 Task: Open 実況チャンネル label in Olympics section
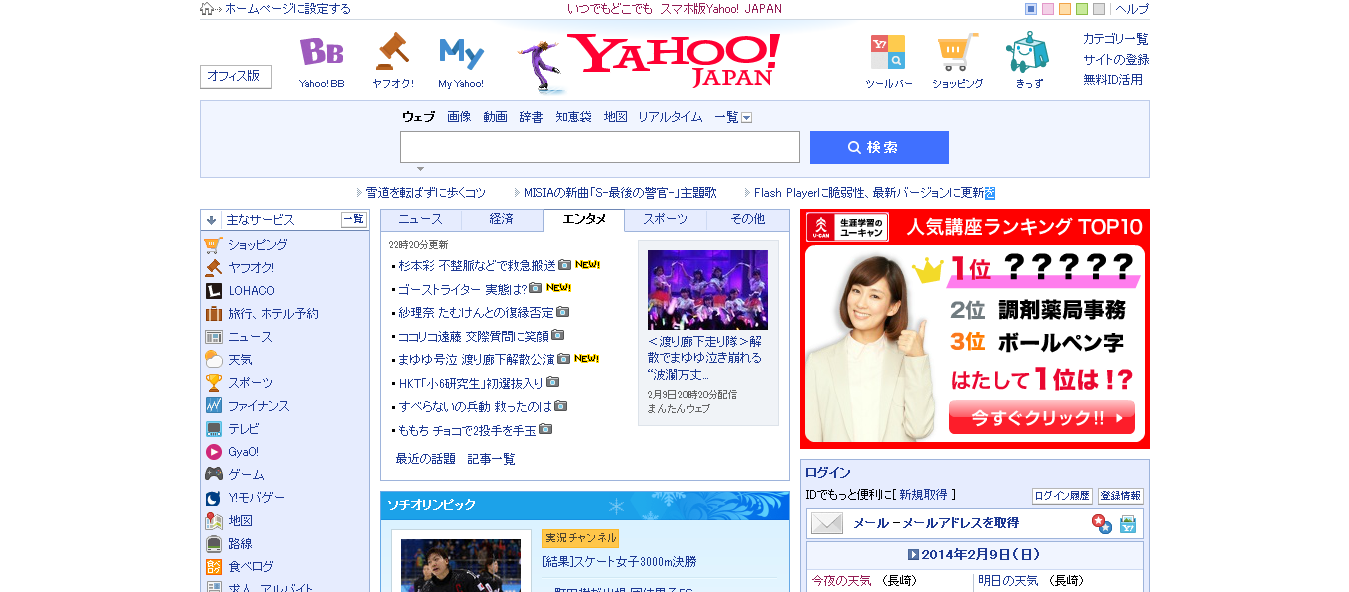click(x=580, y=538)
